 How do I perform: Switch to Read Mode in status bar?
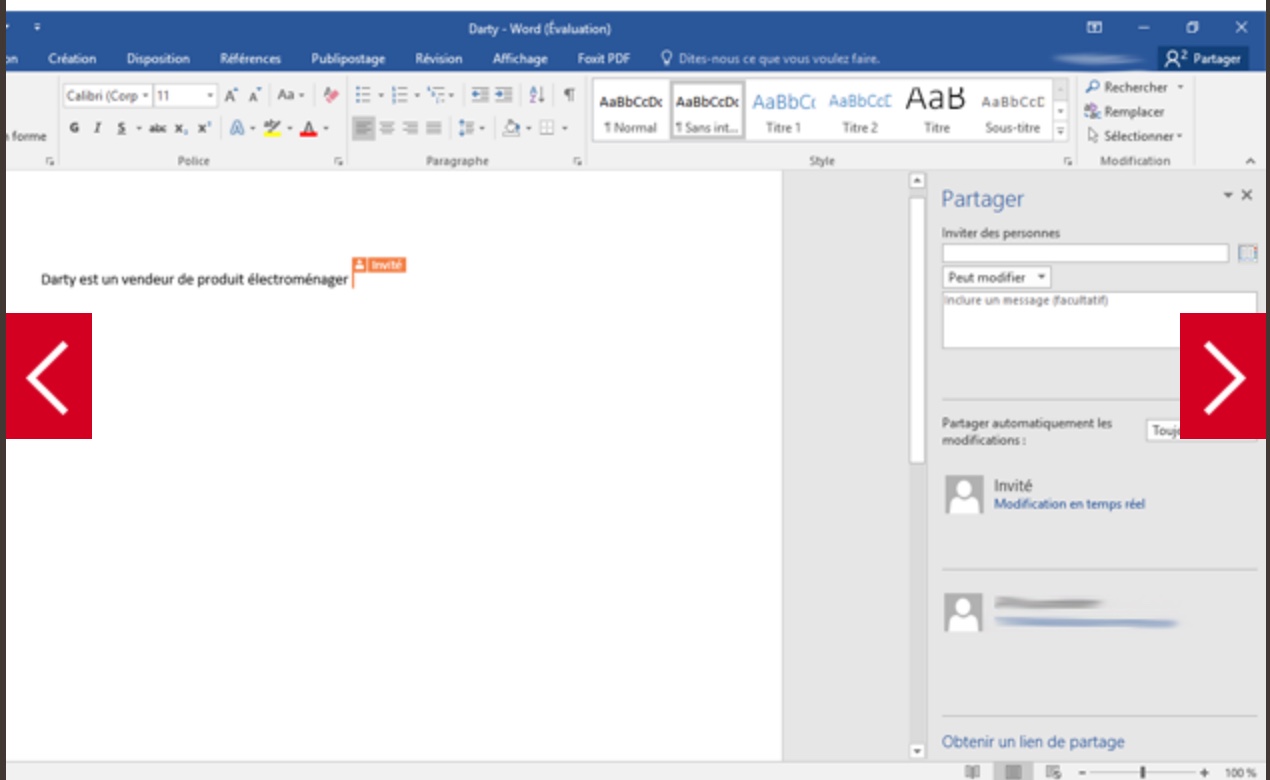point(972,772)
